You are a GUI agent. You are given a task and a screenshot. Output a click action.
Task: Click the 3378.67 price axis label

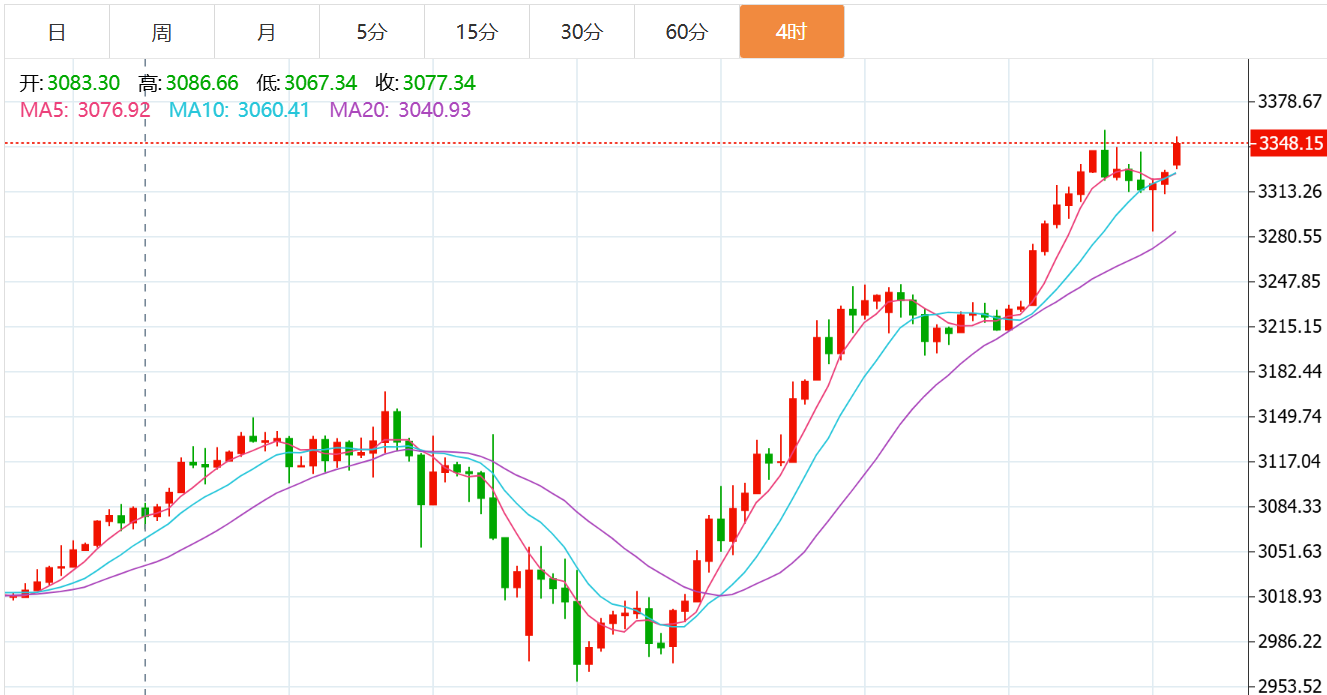(x=1291, y=101)
